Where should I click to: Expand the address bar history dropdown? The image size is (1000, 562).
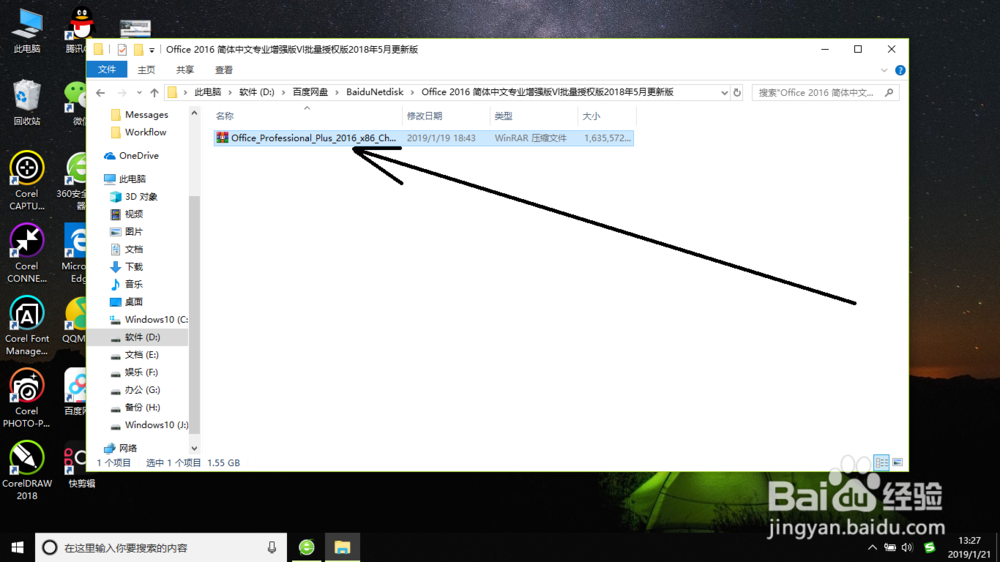(x=724, y=92)
